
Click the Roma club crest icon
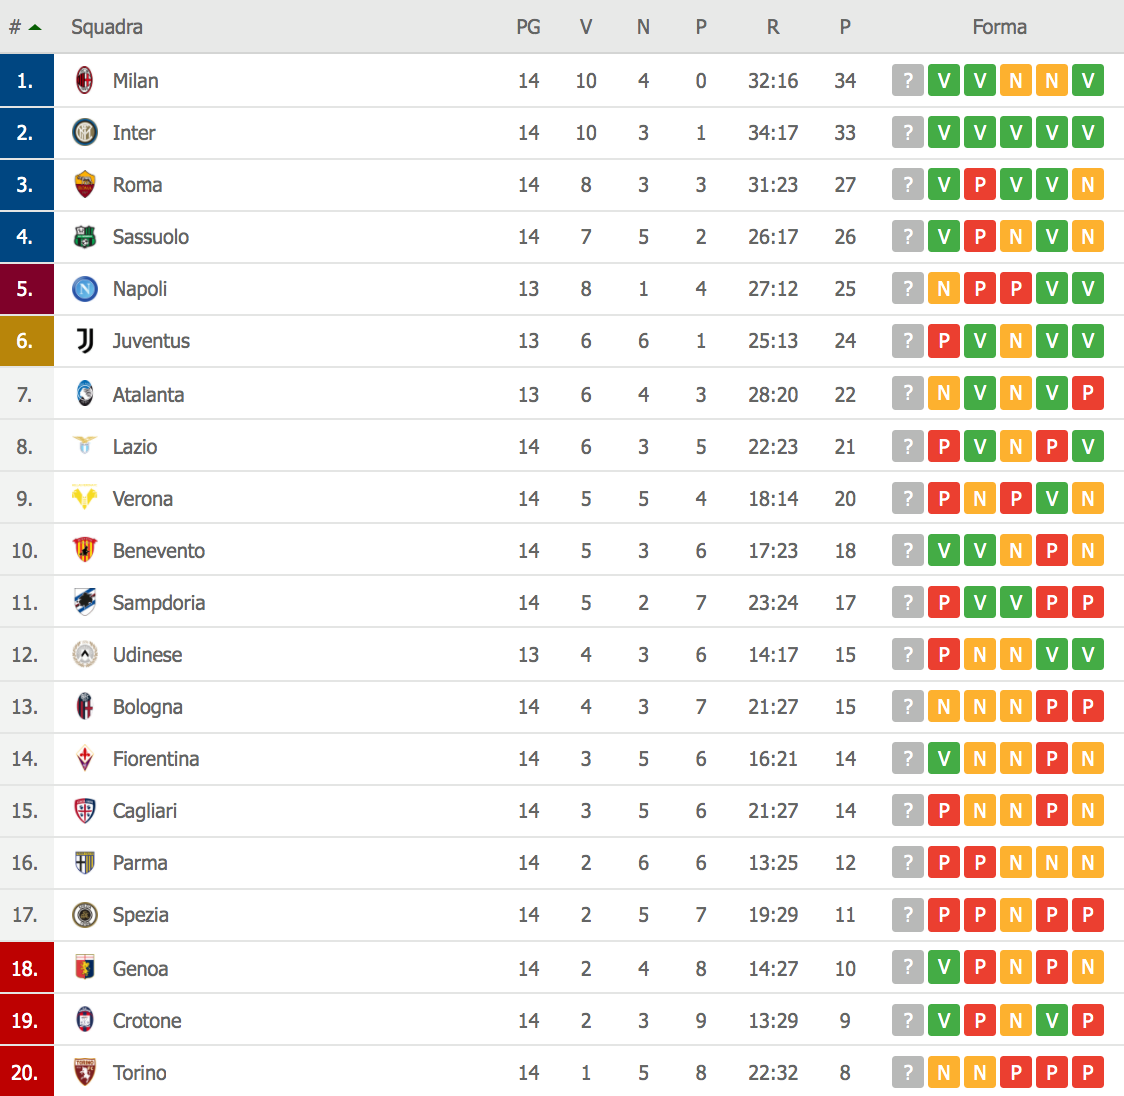(85, 184)
